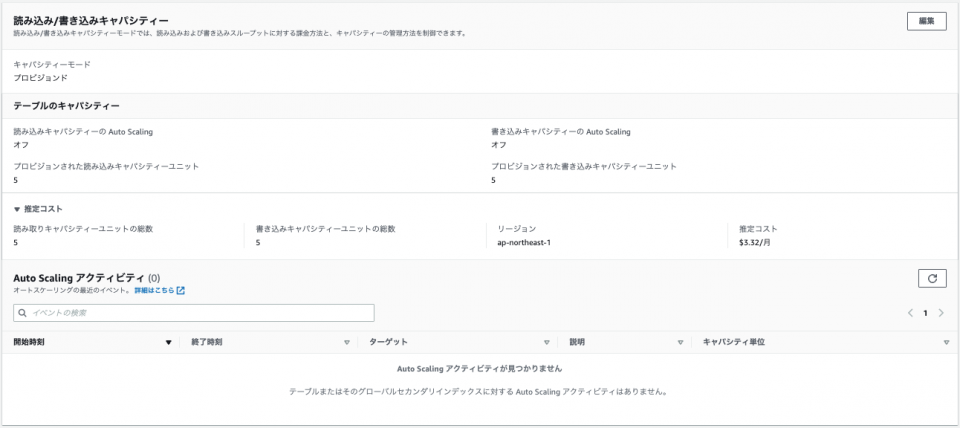Viewport: 960px width, 428px height.
Task: Go to the next page of activities
Action: tap(941, 313)
